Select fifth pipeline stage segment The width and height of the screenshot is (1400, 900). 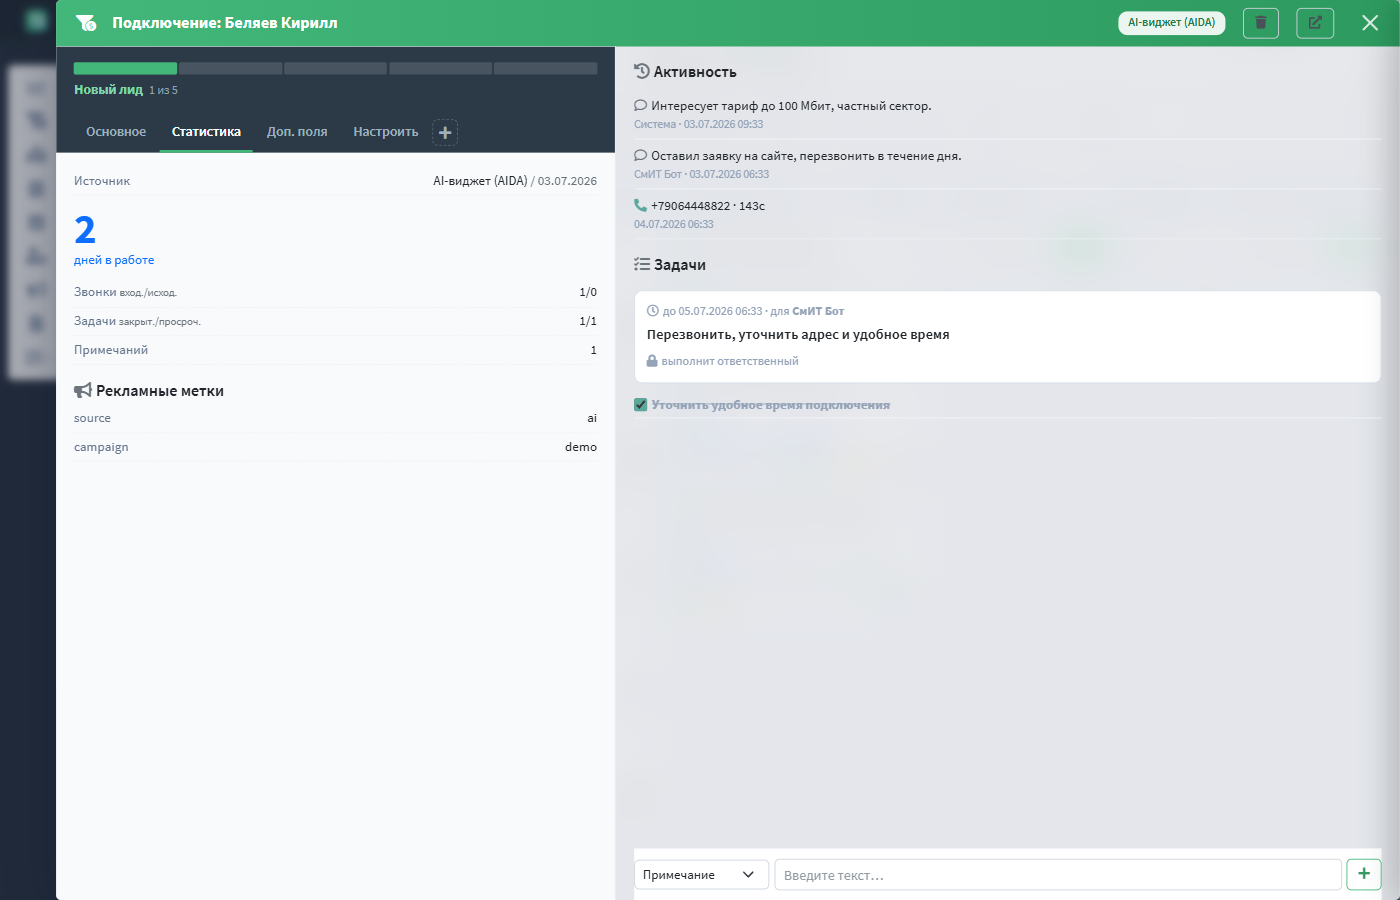[545, 69]
